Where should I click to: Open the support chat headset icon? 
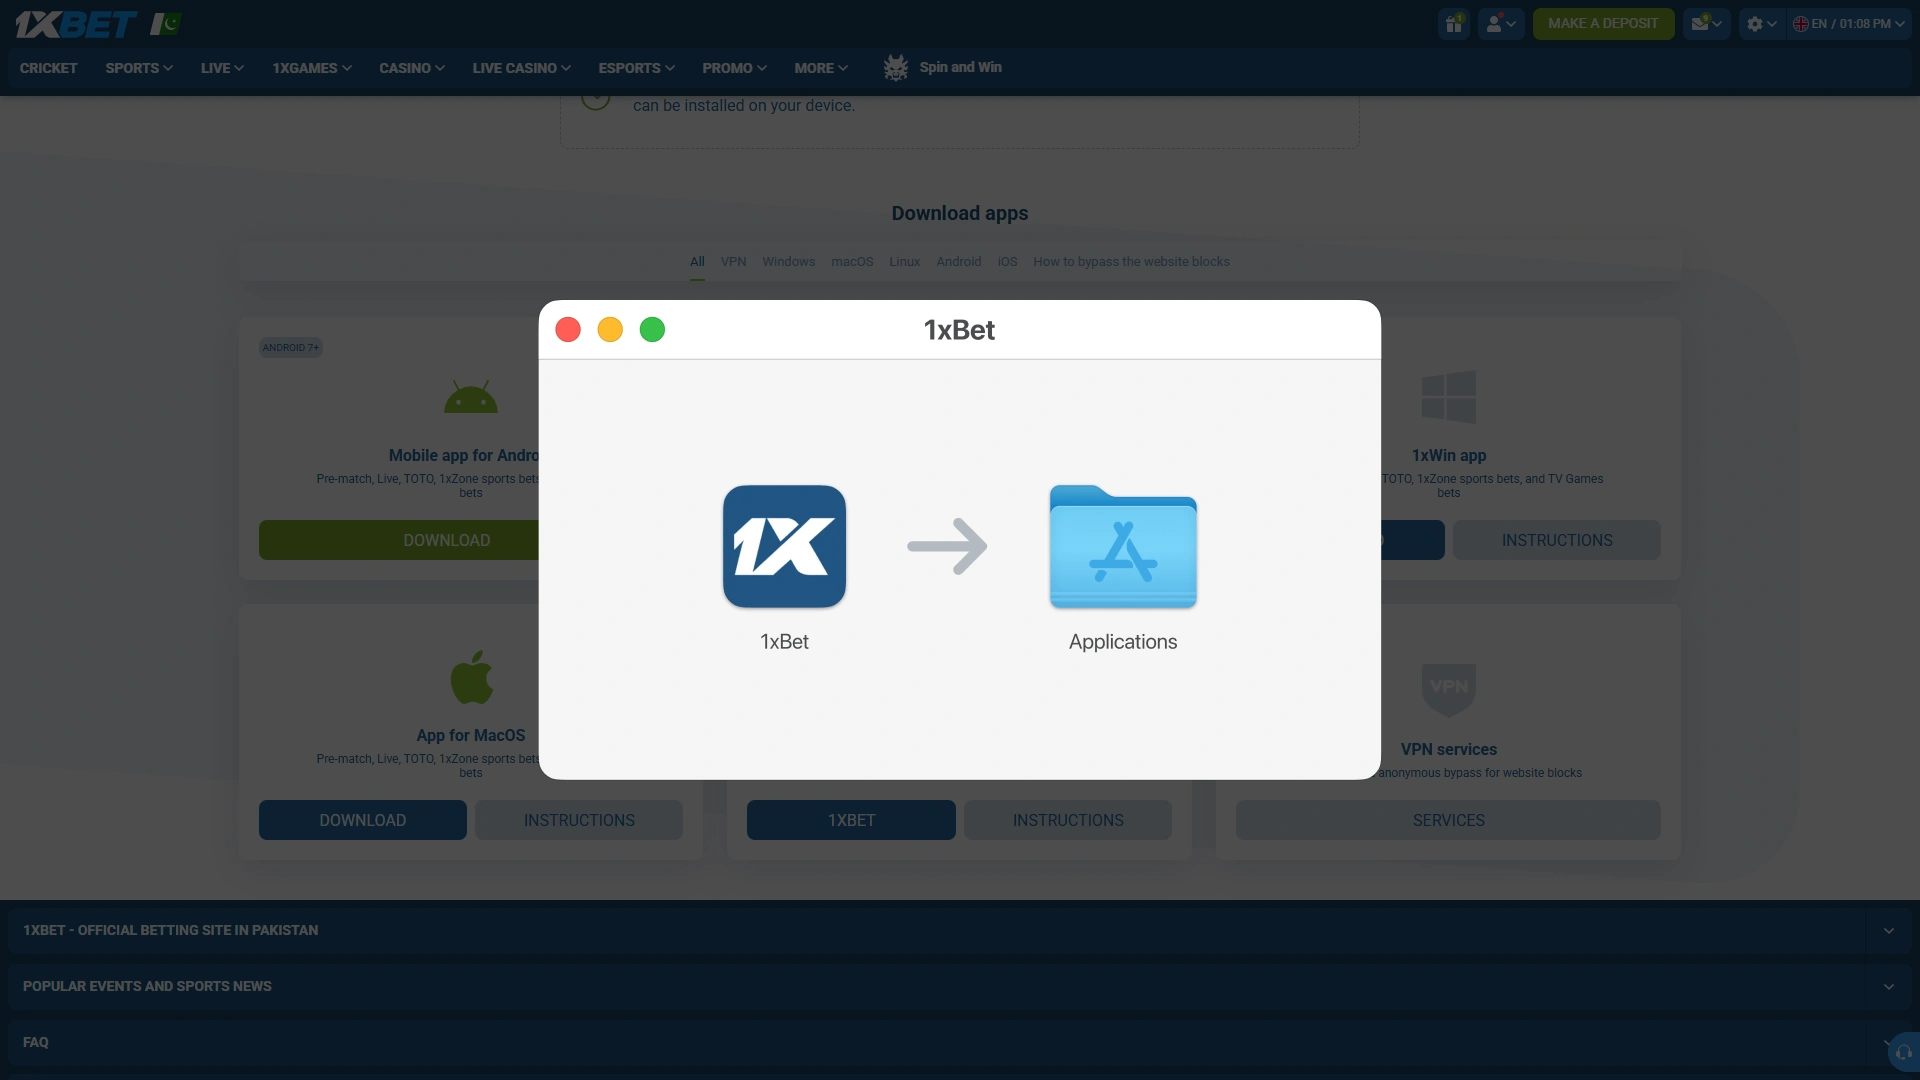1904,1052
